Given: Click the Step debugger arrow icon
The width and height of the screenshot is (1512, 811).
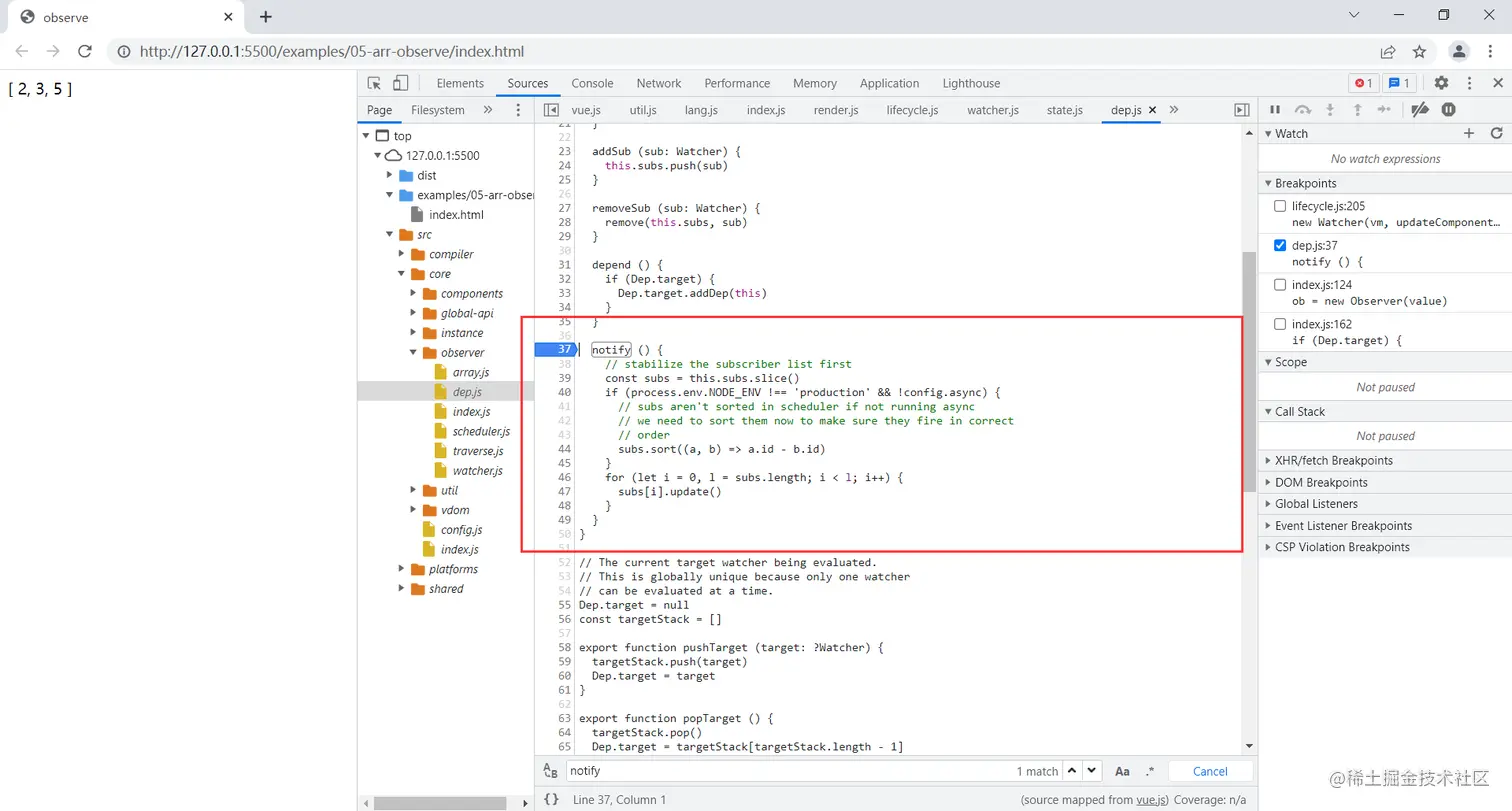Looking at the screenshot, I should (1384, 110).
